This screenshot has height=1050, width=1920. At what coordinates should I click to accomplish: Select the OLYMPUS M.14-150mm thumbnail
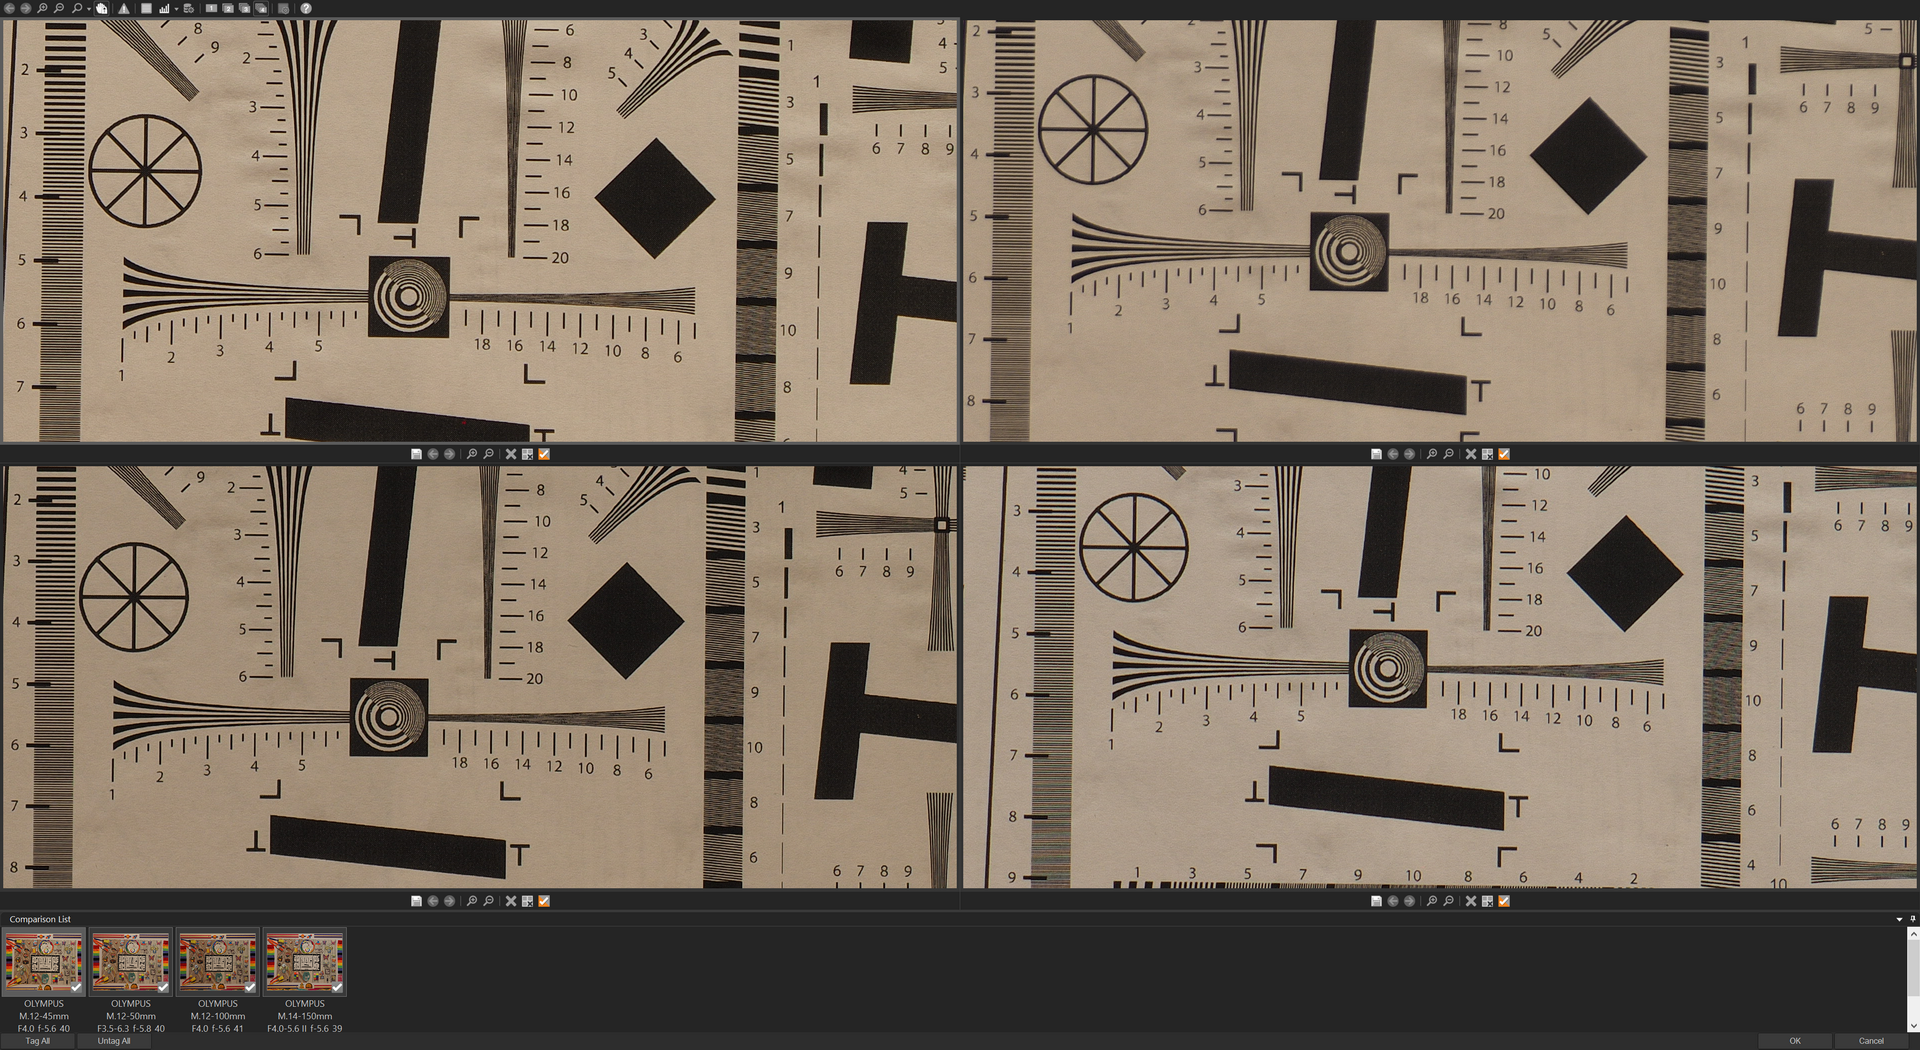(304, 962)
